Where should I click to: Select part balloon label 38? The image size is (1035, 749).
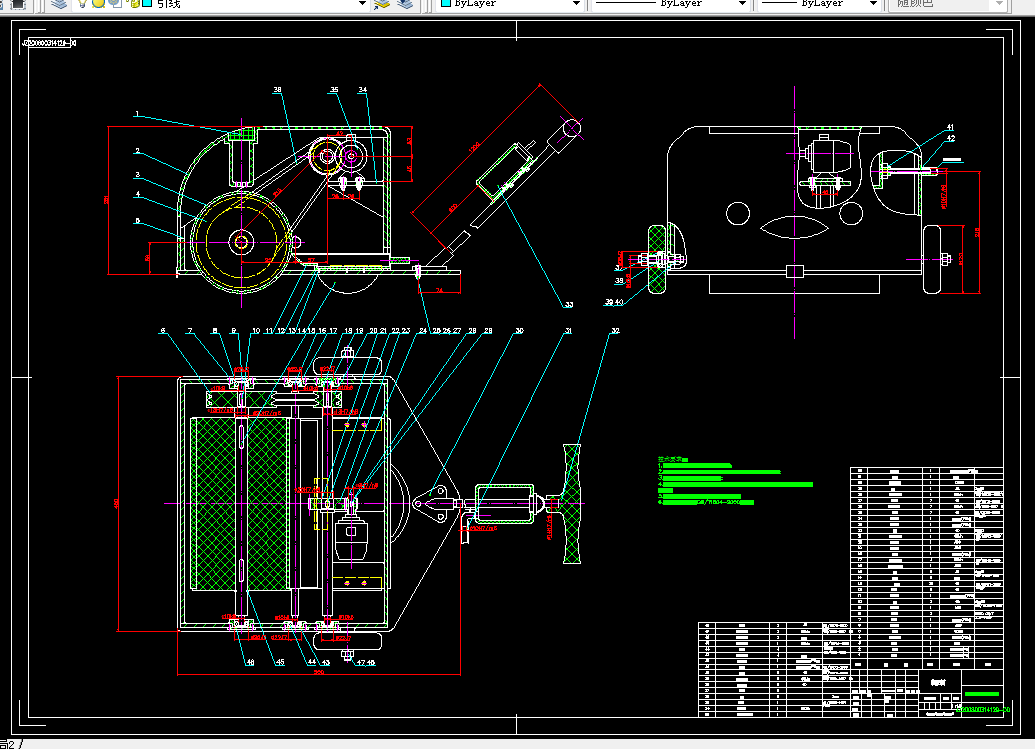(x=277, y=90)
